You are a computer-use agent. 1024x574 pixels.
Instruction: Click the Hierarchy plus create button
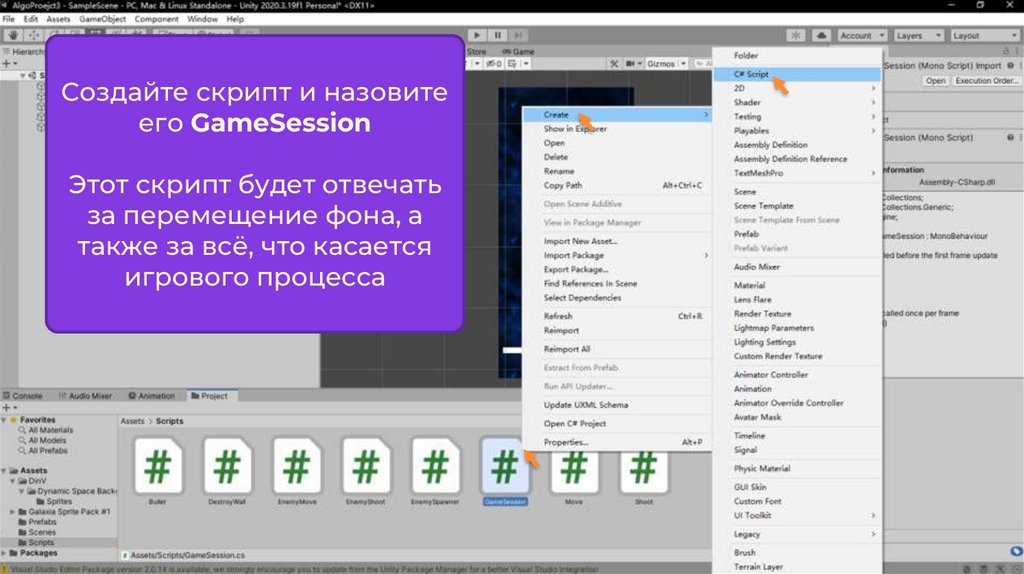click(x=9, y=63)
